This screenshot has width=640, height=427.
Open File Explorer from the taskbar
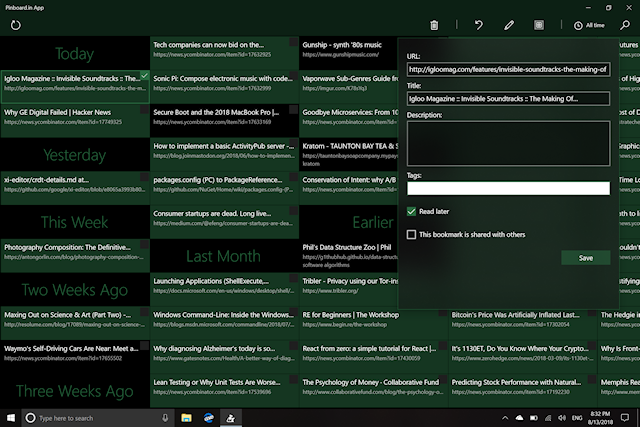187,418
